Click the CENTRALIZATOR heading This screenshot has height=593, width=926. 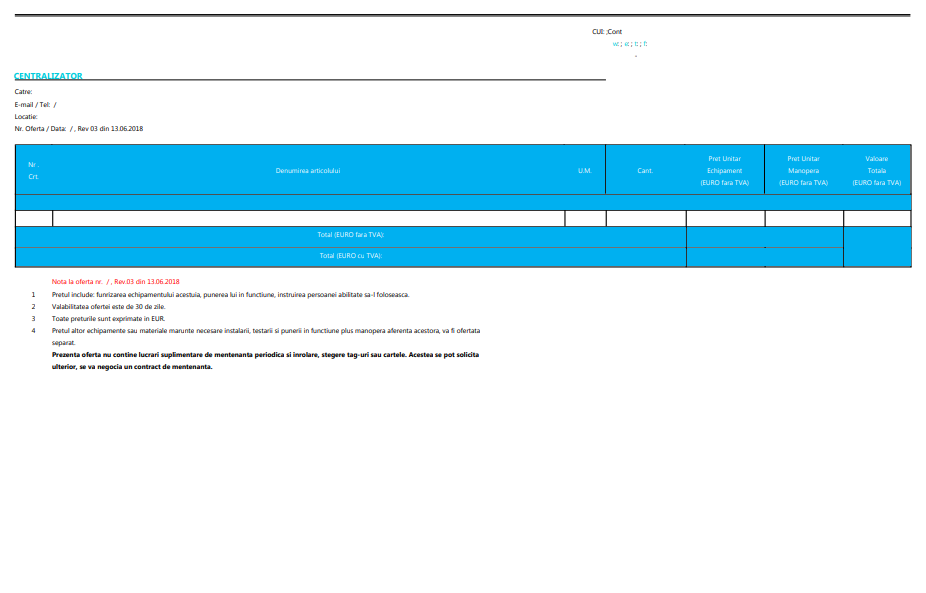pos(48,76)
